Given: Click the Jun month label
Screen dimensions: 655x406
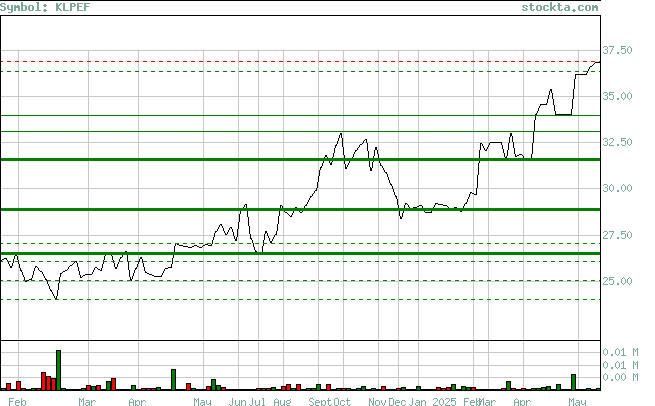Looking at the screenshot, I should tap(238, 402).
